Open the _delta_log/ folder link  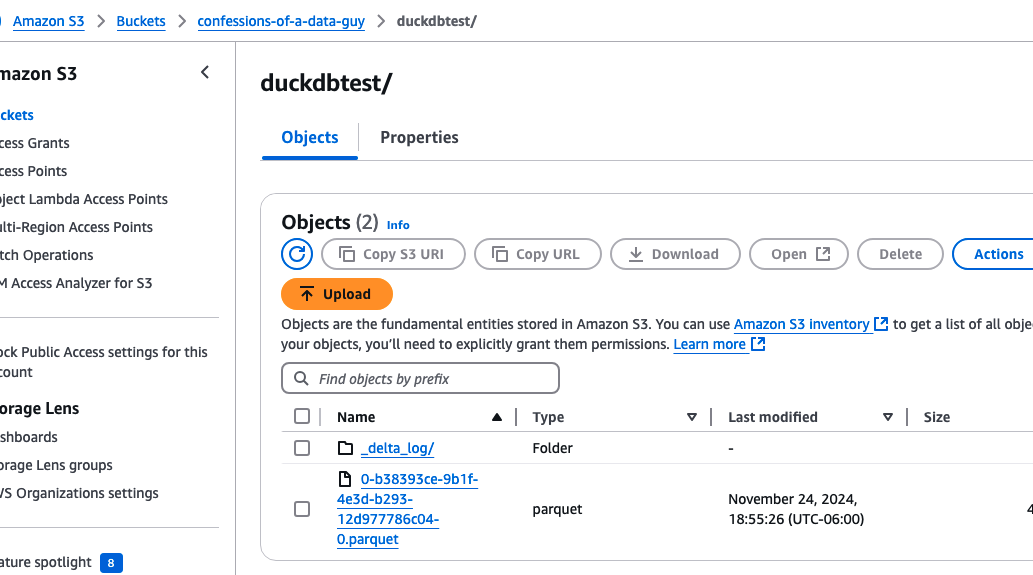pos(397,449)
